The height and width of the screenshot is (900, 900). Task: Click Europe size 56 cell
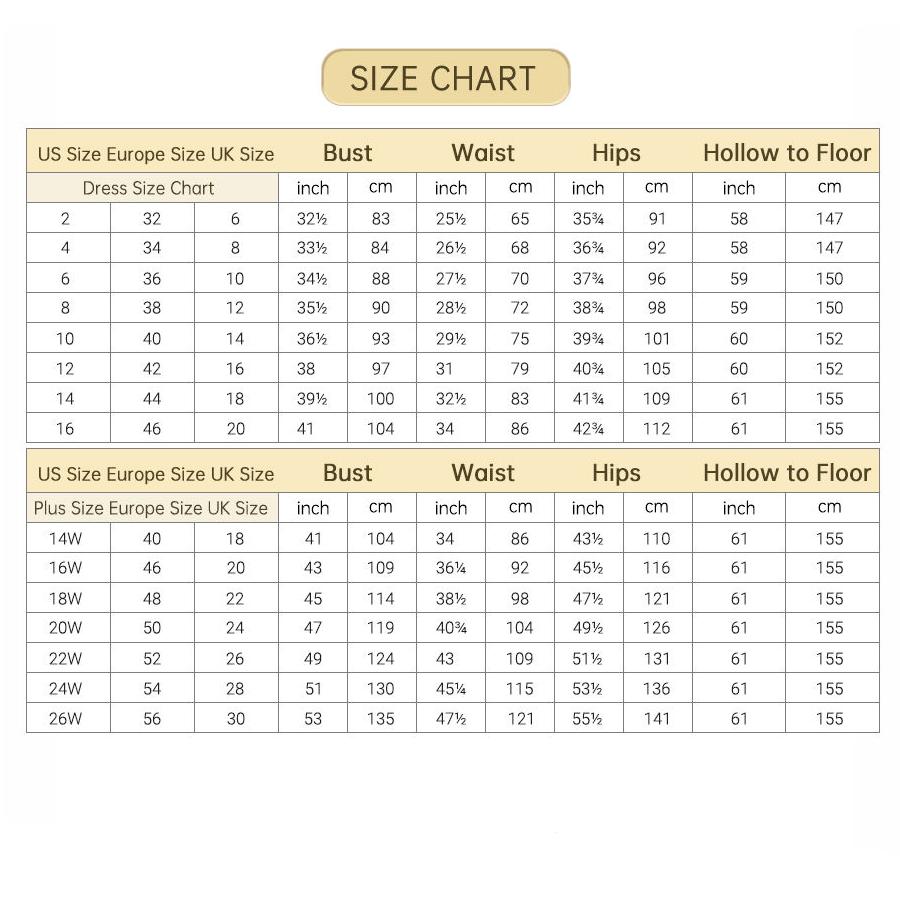(x=152, y=719)
